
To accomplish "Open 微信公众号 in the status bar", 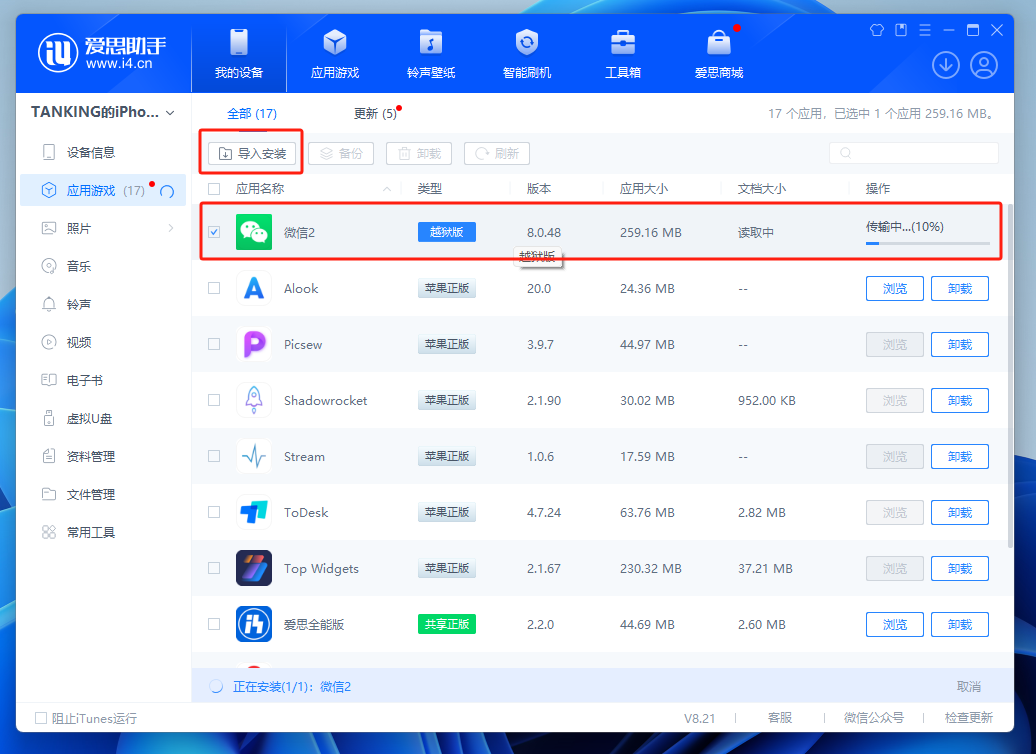I will click(873, 718).
